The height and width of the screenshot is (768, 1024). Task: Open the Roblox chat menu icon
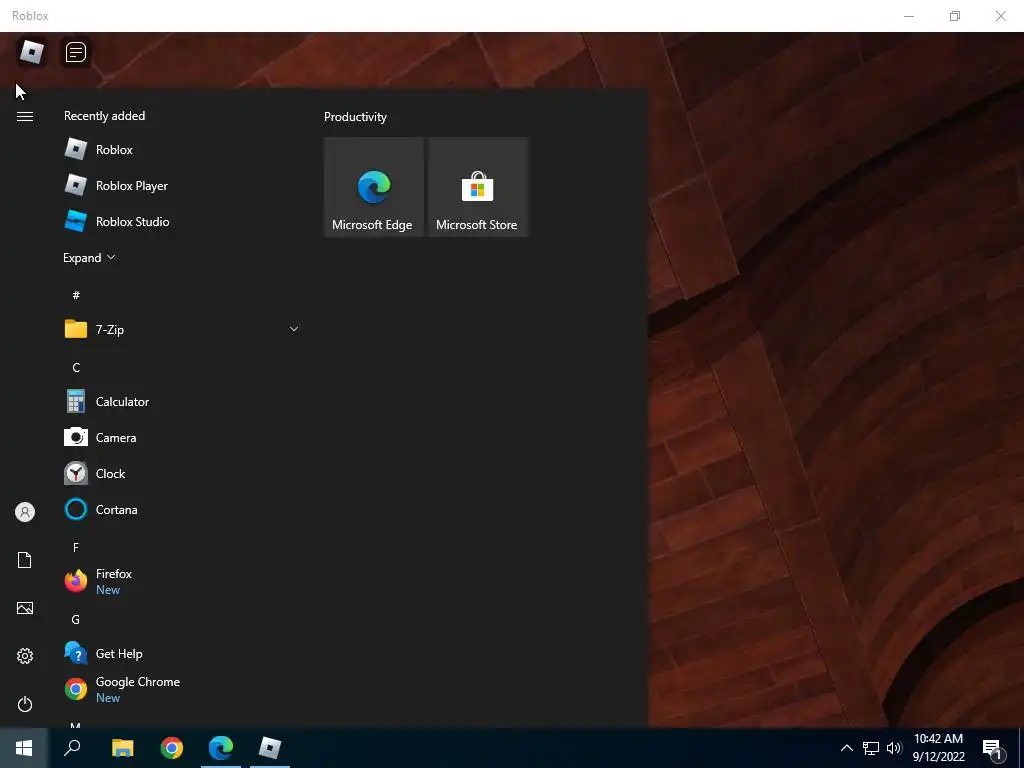(76, 52)
